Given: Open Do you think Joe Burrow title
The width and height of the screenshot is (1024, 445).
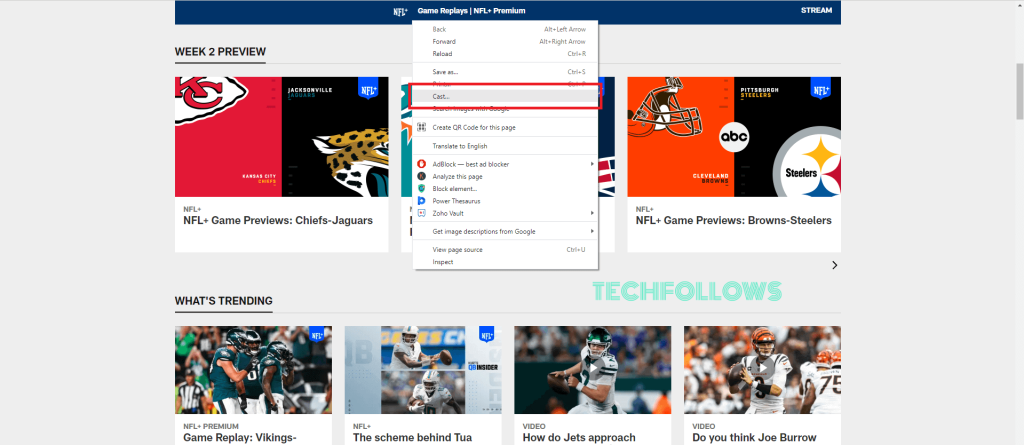Looking at the screenshot, I should [x=754, y=438].
